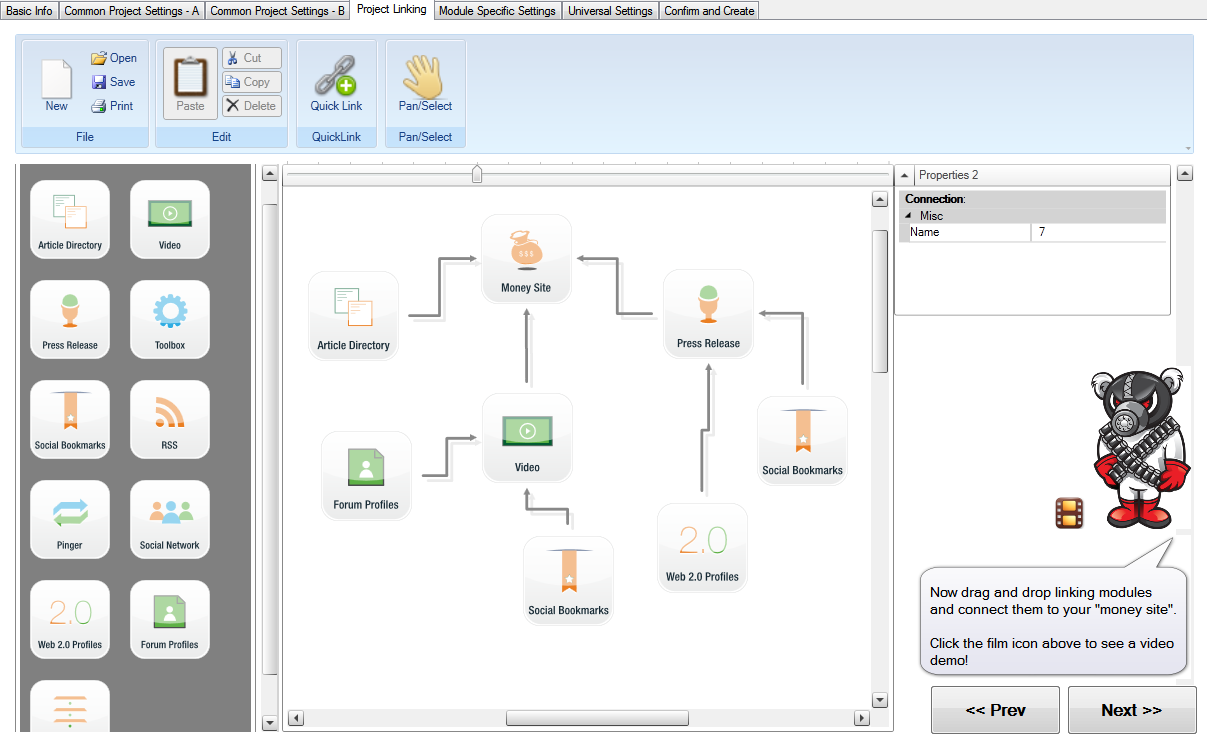Screen dimensions: 1207x741
Task: Print the linking diagram
Action: pyautogui.click(x=112, y=106)
